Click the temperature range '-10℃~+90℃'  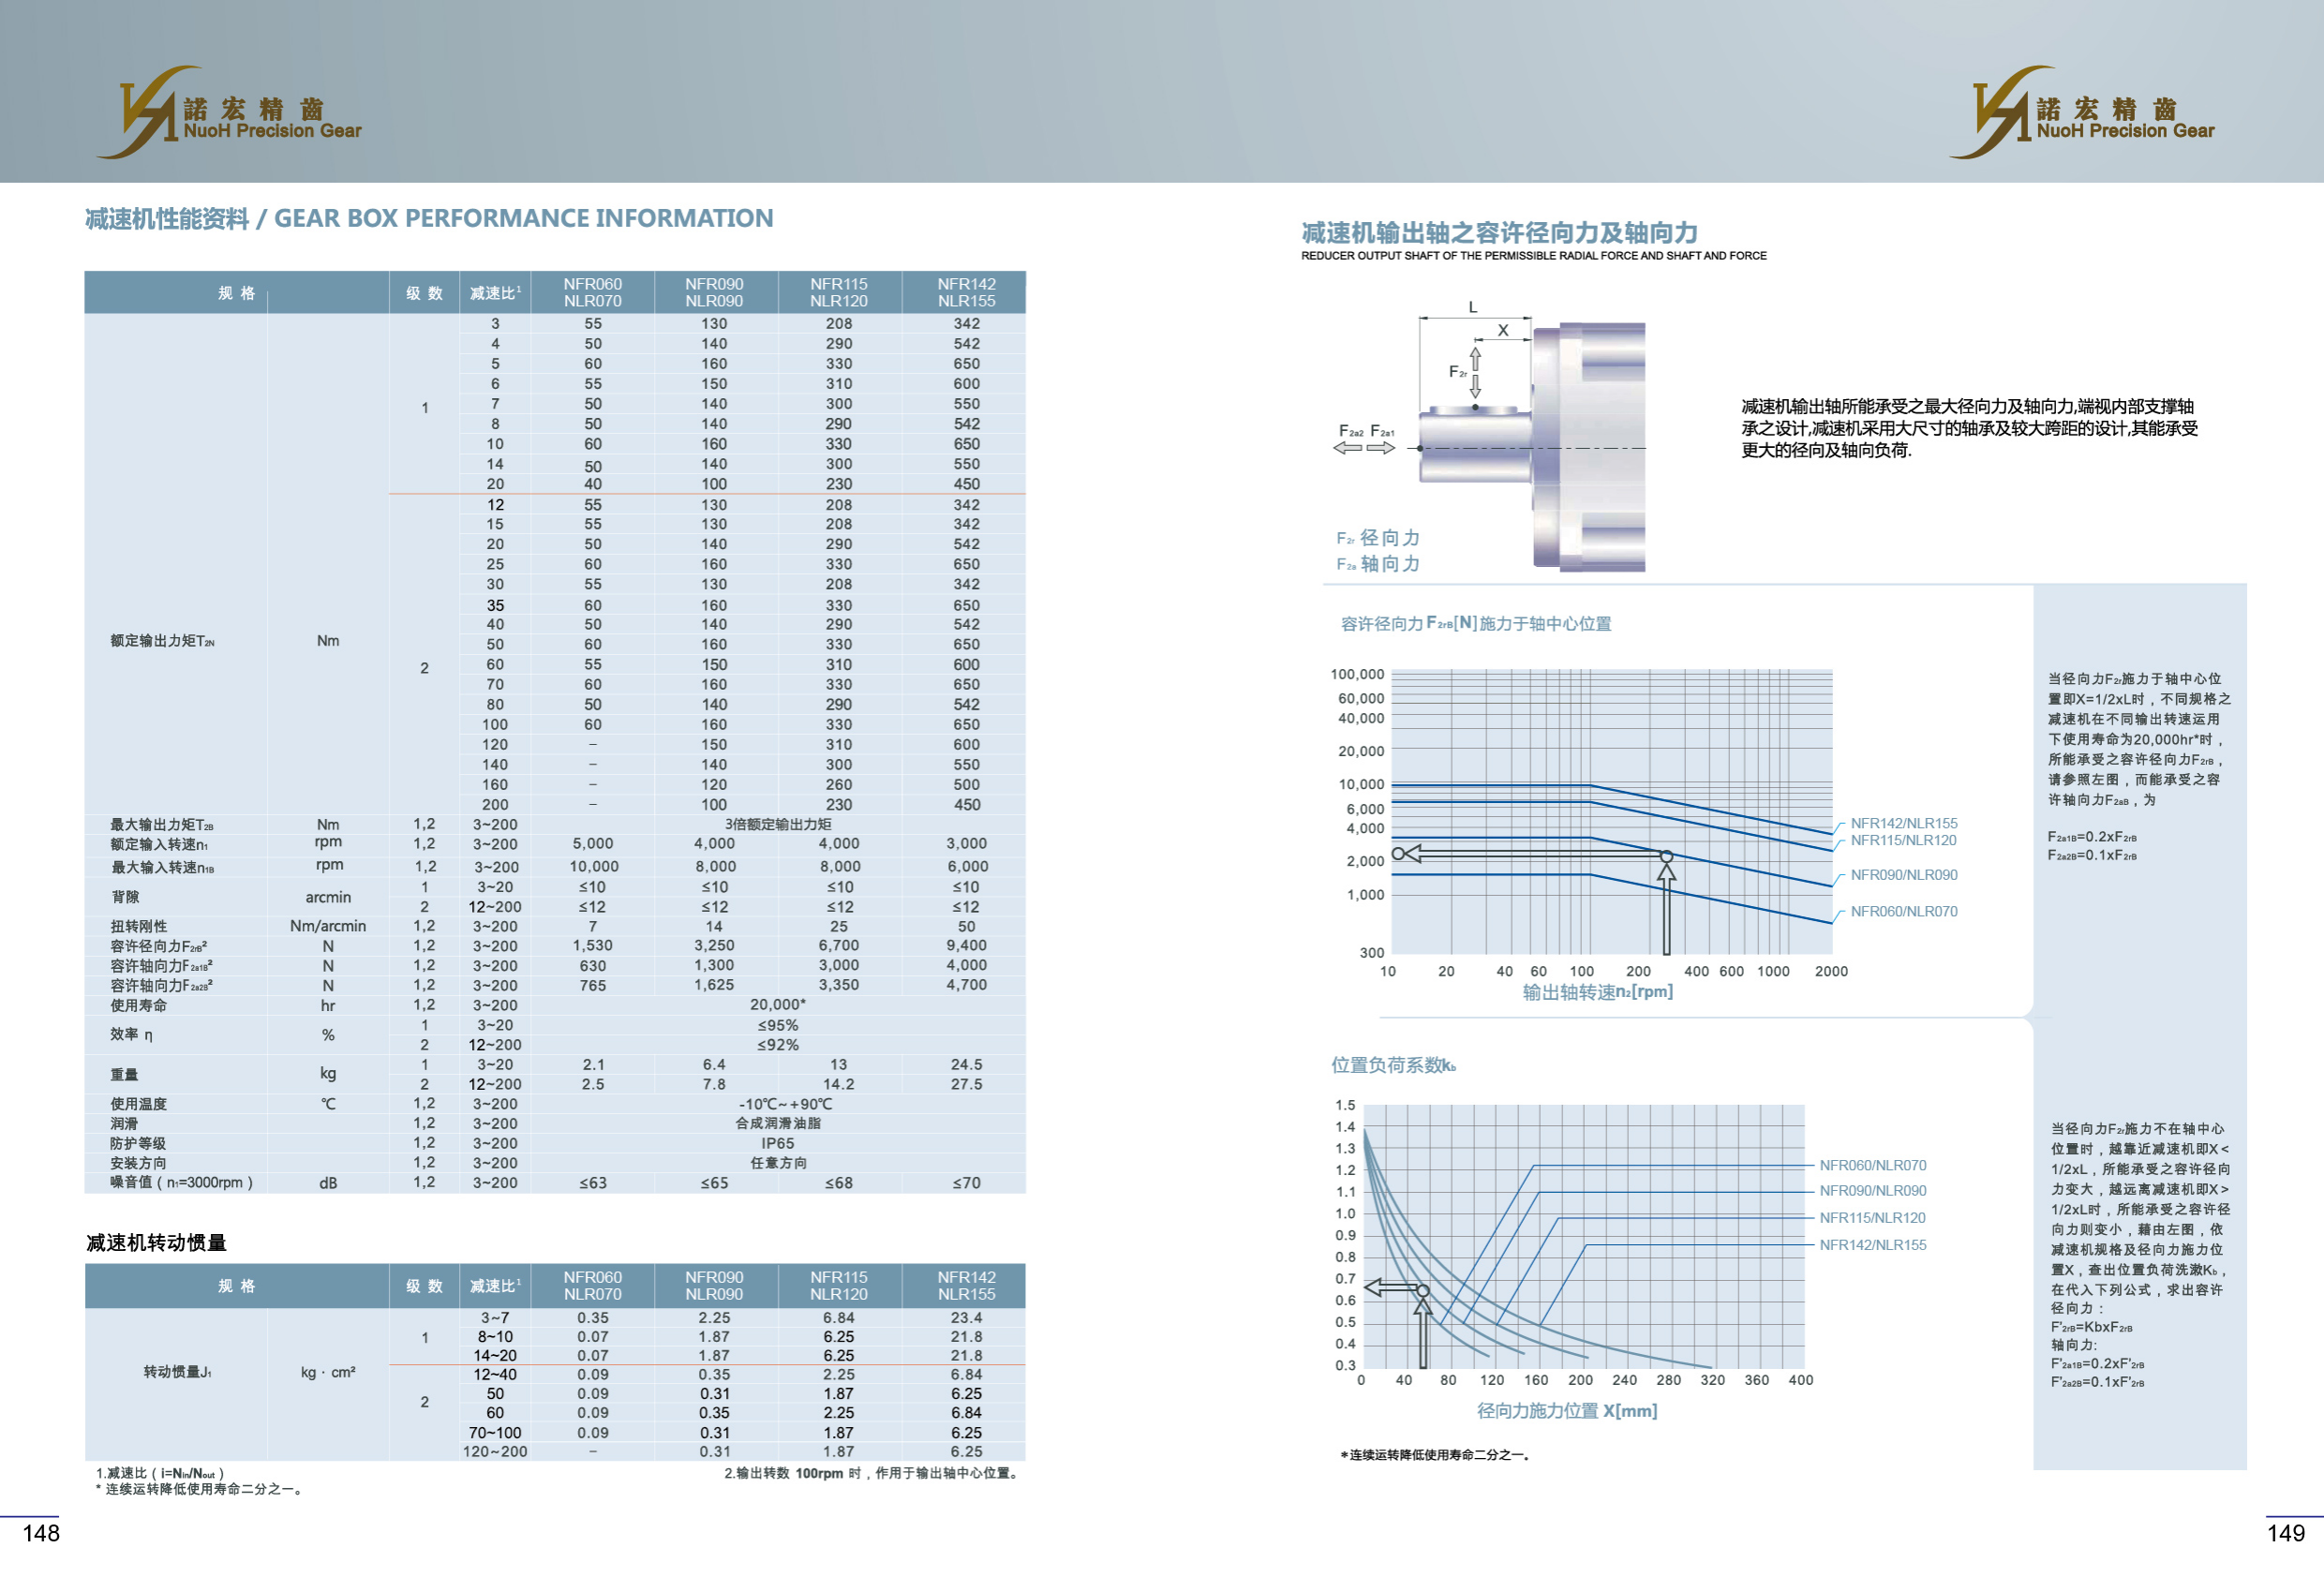tap(785, 1105)
